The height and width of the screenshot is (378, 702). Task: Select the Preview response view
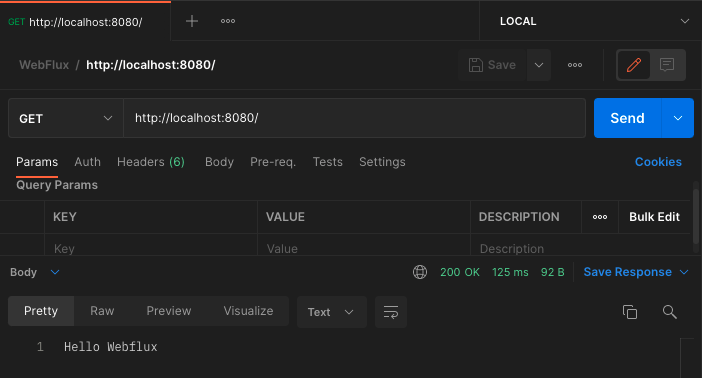point(169,311)
